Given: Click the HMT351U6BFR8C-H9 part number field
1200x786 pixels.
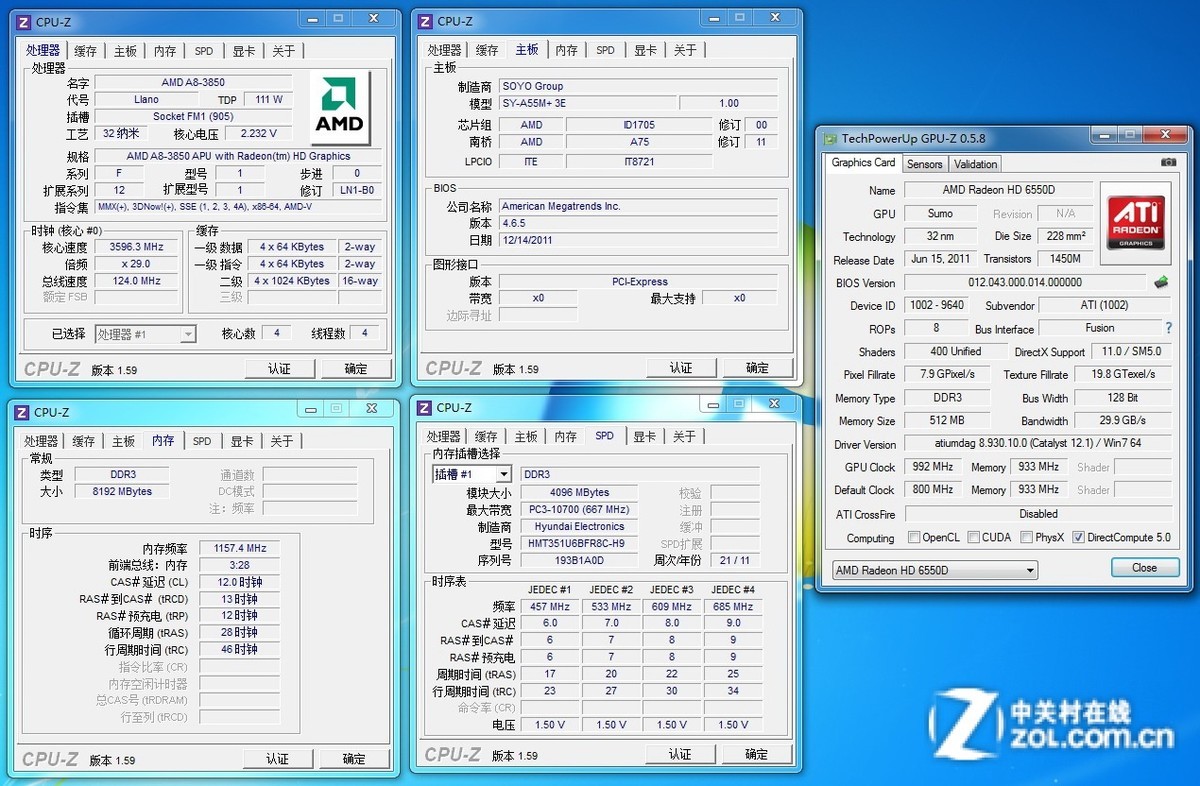Looking at the screenshot, I should 578,543.
